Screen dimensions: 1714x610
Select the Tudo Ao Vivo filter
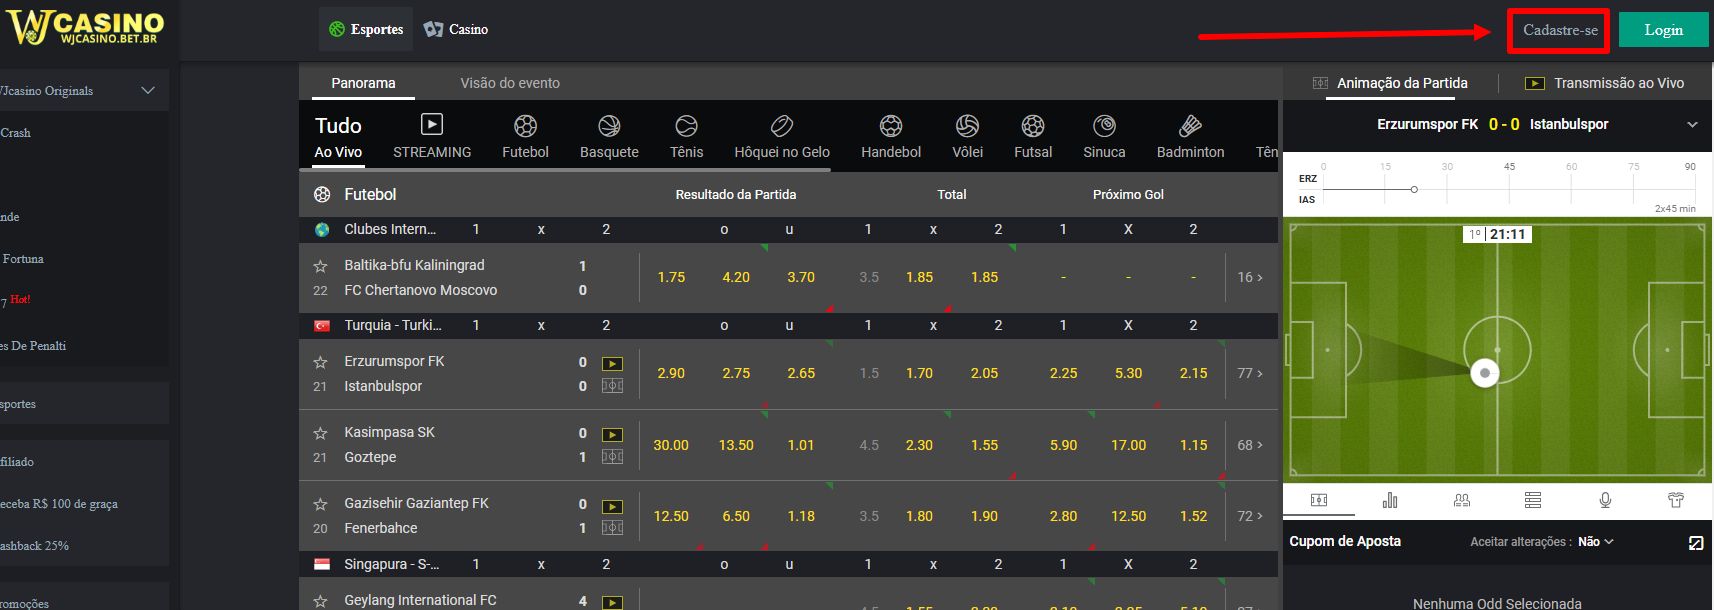point(338,137)
